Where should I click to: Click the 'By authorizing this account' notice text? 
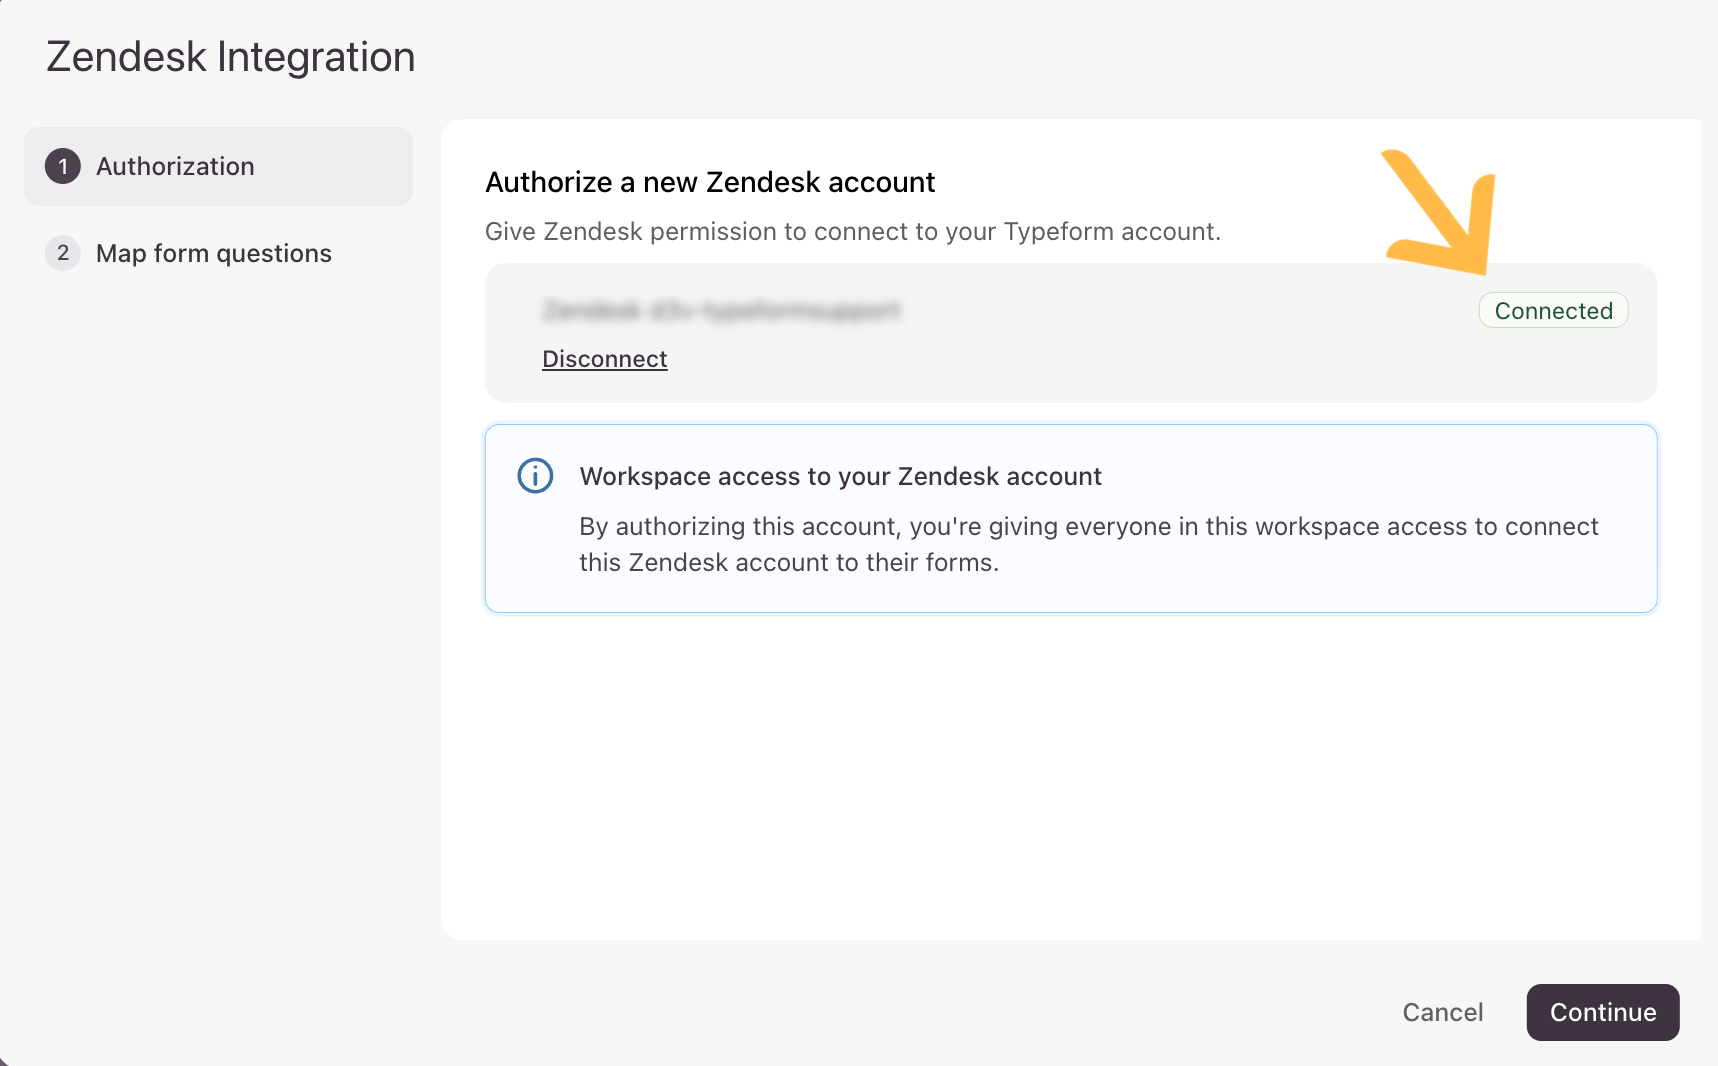tap(1088, 544)
